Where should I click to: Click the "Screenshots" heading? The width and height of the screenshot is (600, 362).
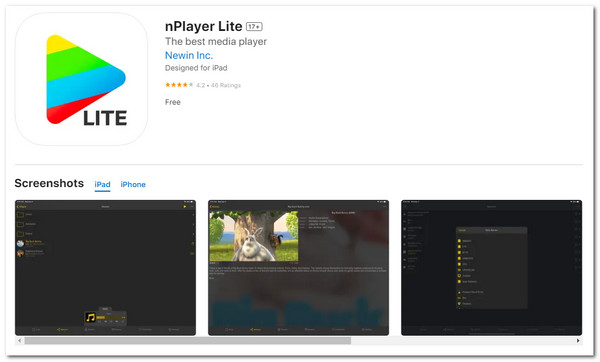click(49, 183)
